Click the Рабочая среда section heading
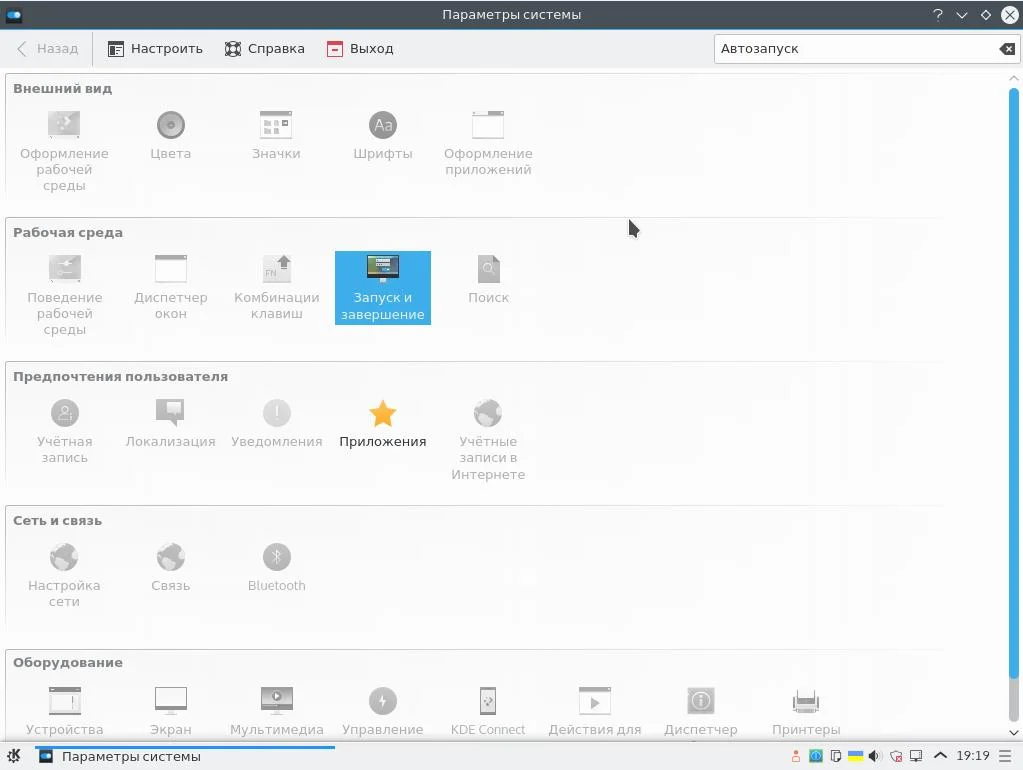 68,232
